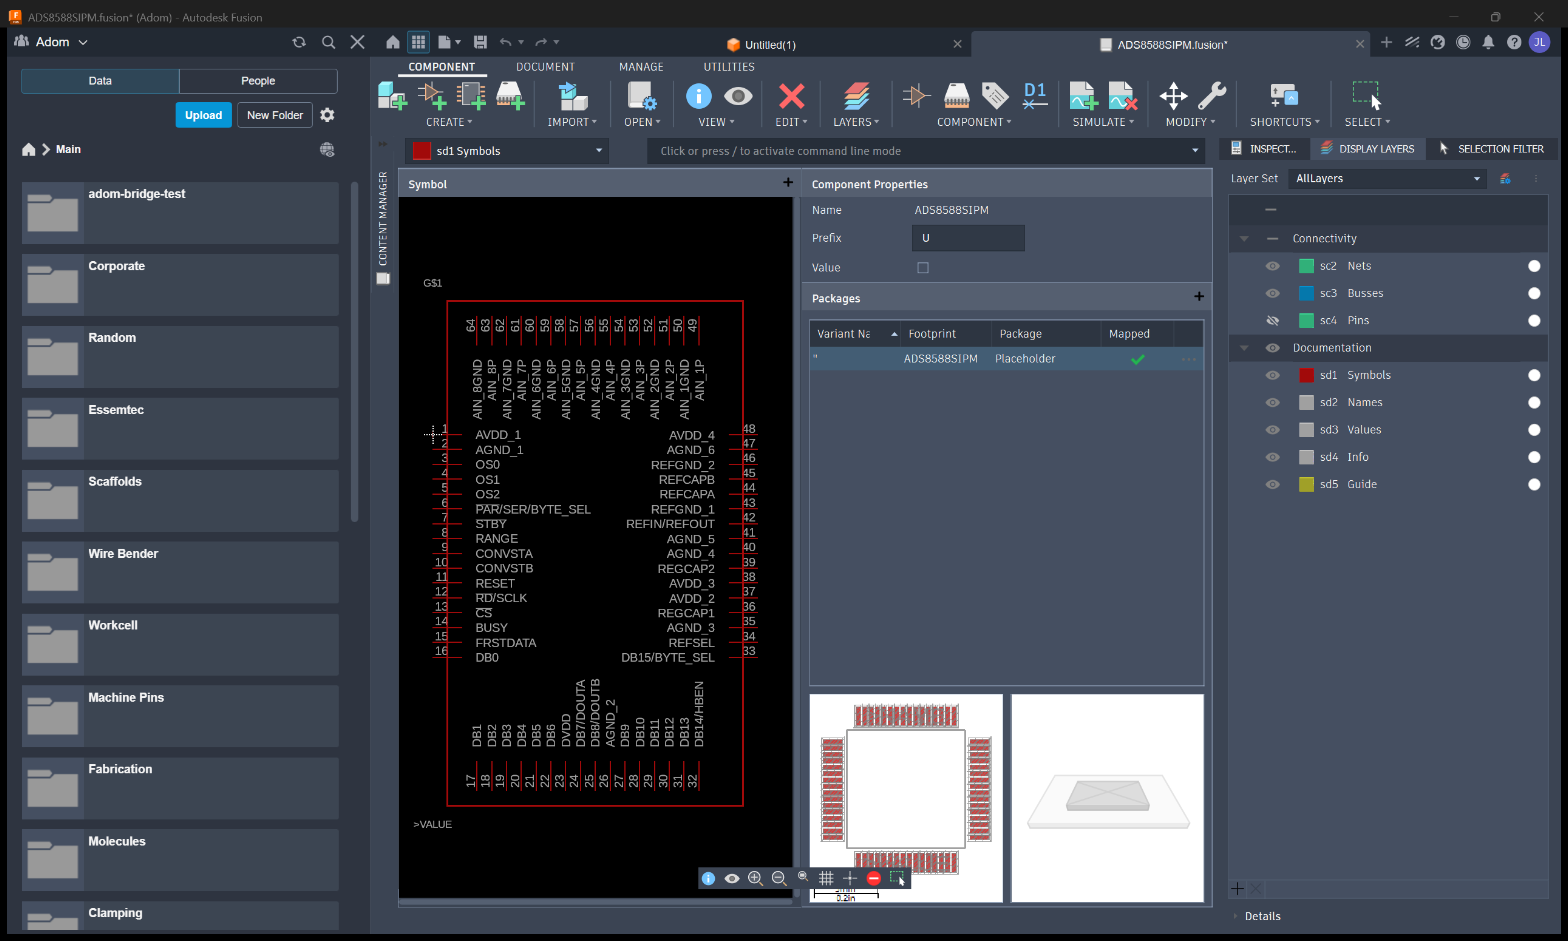Open the Select dropdown menu
Viewport: 1568px width, 941px height.
pos(1367,122)
